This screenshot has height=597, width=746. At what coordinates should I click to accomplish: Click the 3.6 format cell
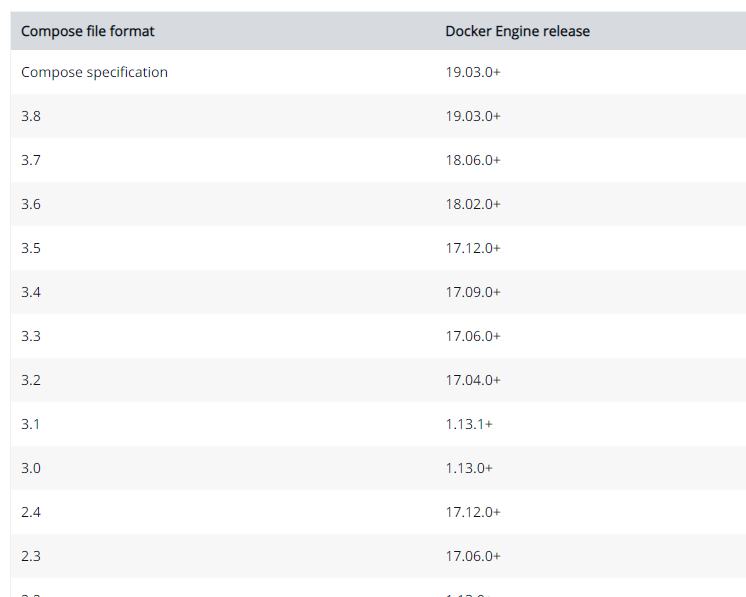[31, 204]
